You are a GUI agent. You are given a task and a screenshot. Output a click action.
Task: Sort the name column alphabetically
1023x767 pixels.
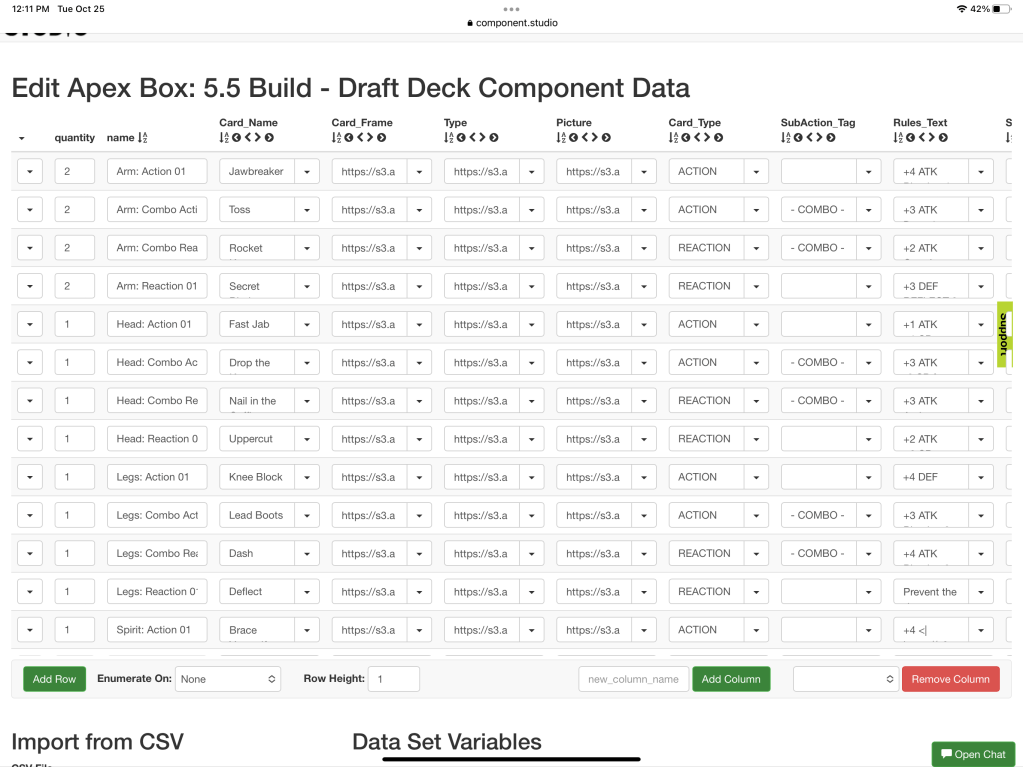click(x=142, y=138)
